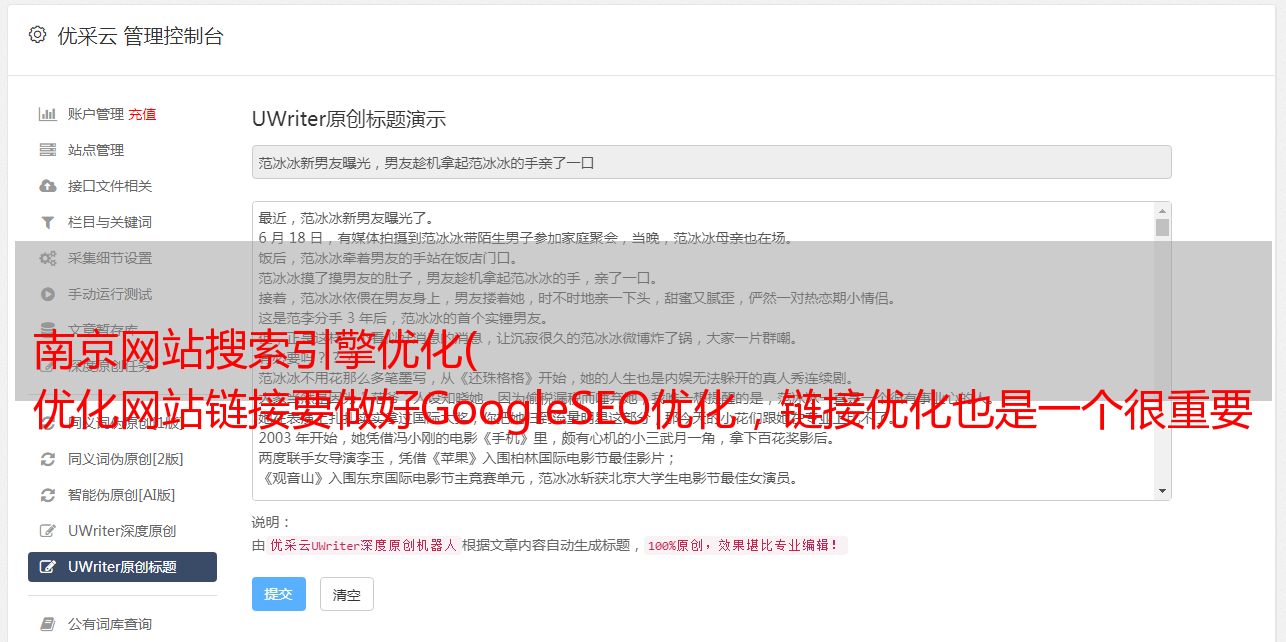Click the 说明： label below the text area
The width and height of the screenshot is (1286, 642).
click(272, 522)
